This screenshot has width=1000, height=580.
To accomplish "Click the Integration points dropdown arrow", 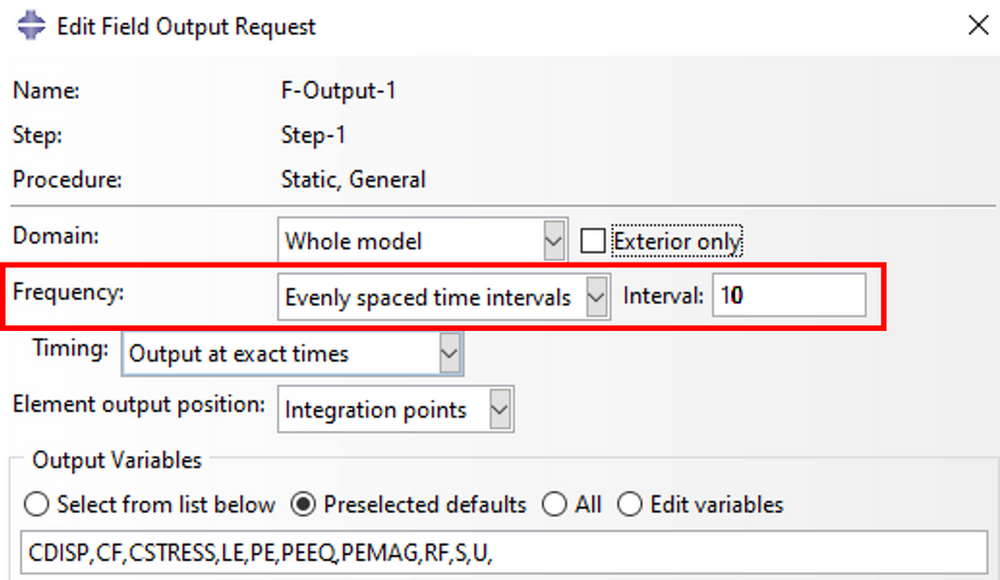I will pos(500,409).
